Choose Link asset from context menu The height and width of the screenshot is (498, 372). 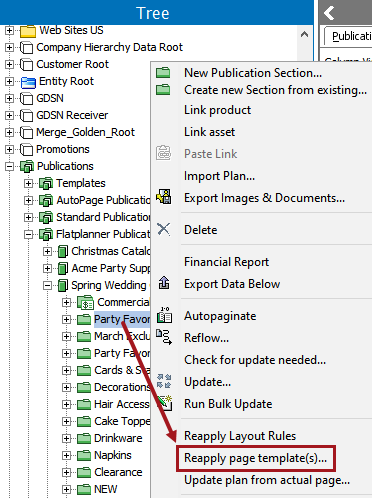209,132
